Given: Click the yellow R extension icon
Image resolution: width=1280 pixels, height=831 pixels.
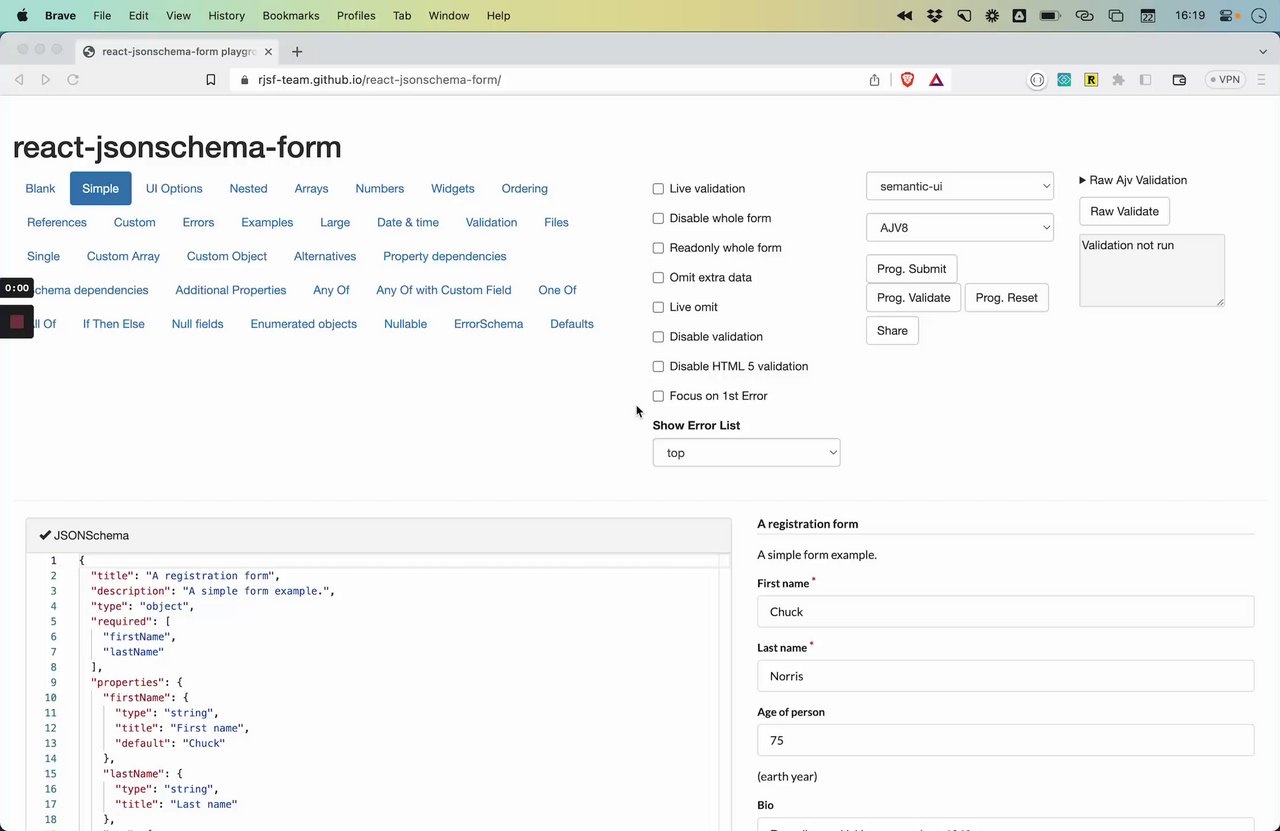Looking at the screenshot, I should point(1091,80).
